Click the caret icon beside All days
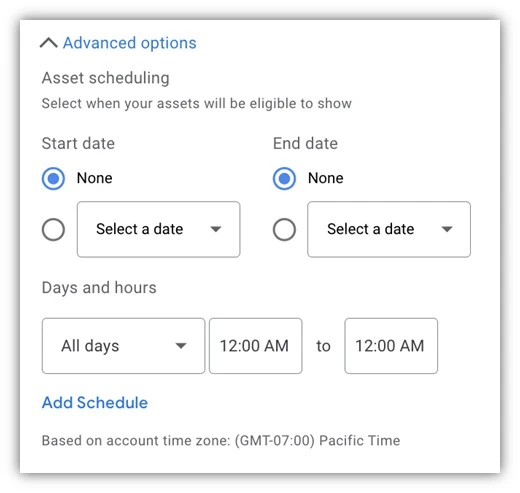 [181, 346]
